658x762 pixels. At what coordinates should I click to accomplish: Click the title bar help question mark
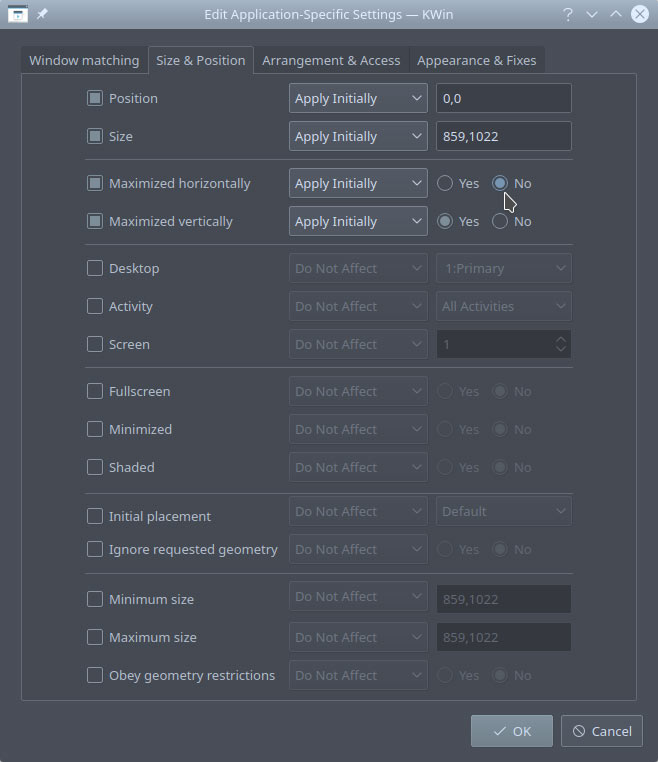tap(568, 15)
